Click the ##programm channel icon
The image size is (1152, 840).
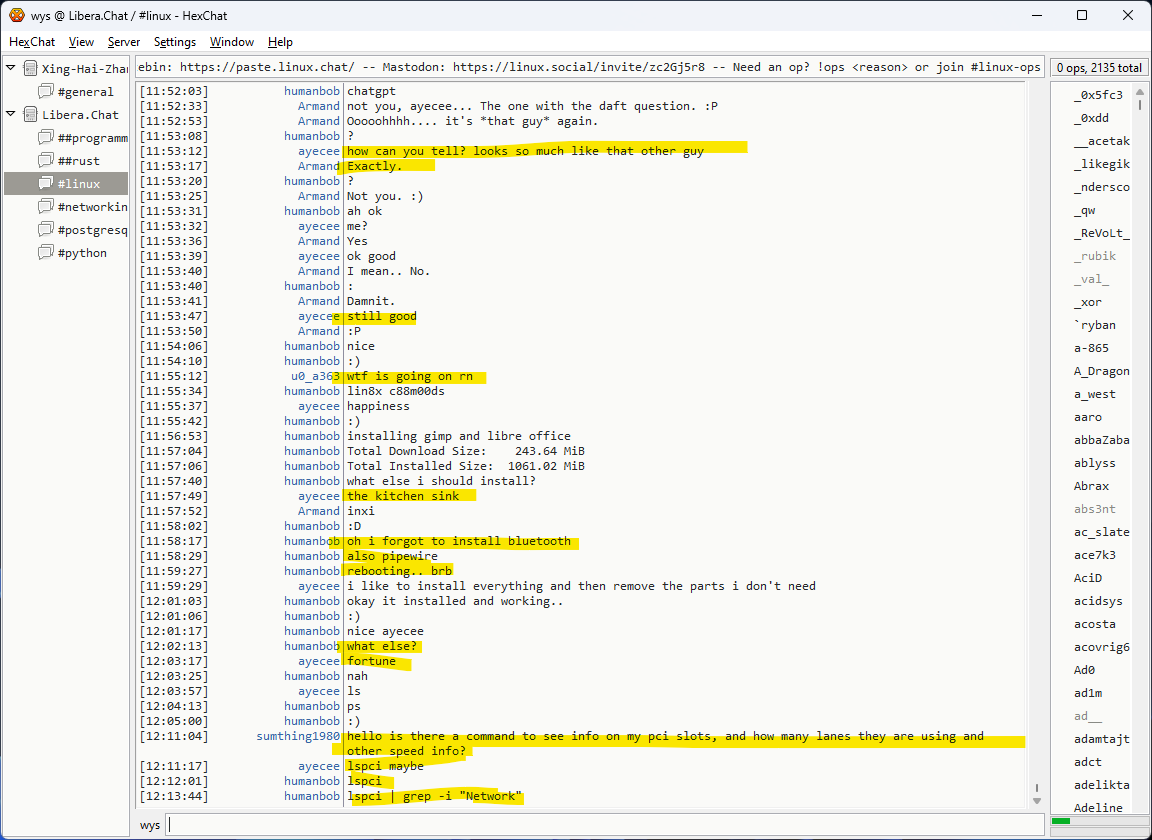46,138
